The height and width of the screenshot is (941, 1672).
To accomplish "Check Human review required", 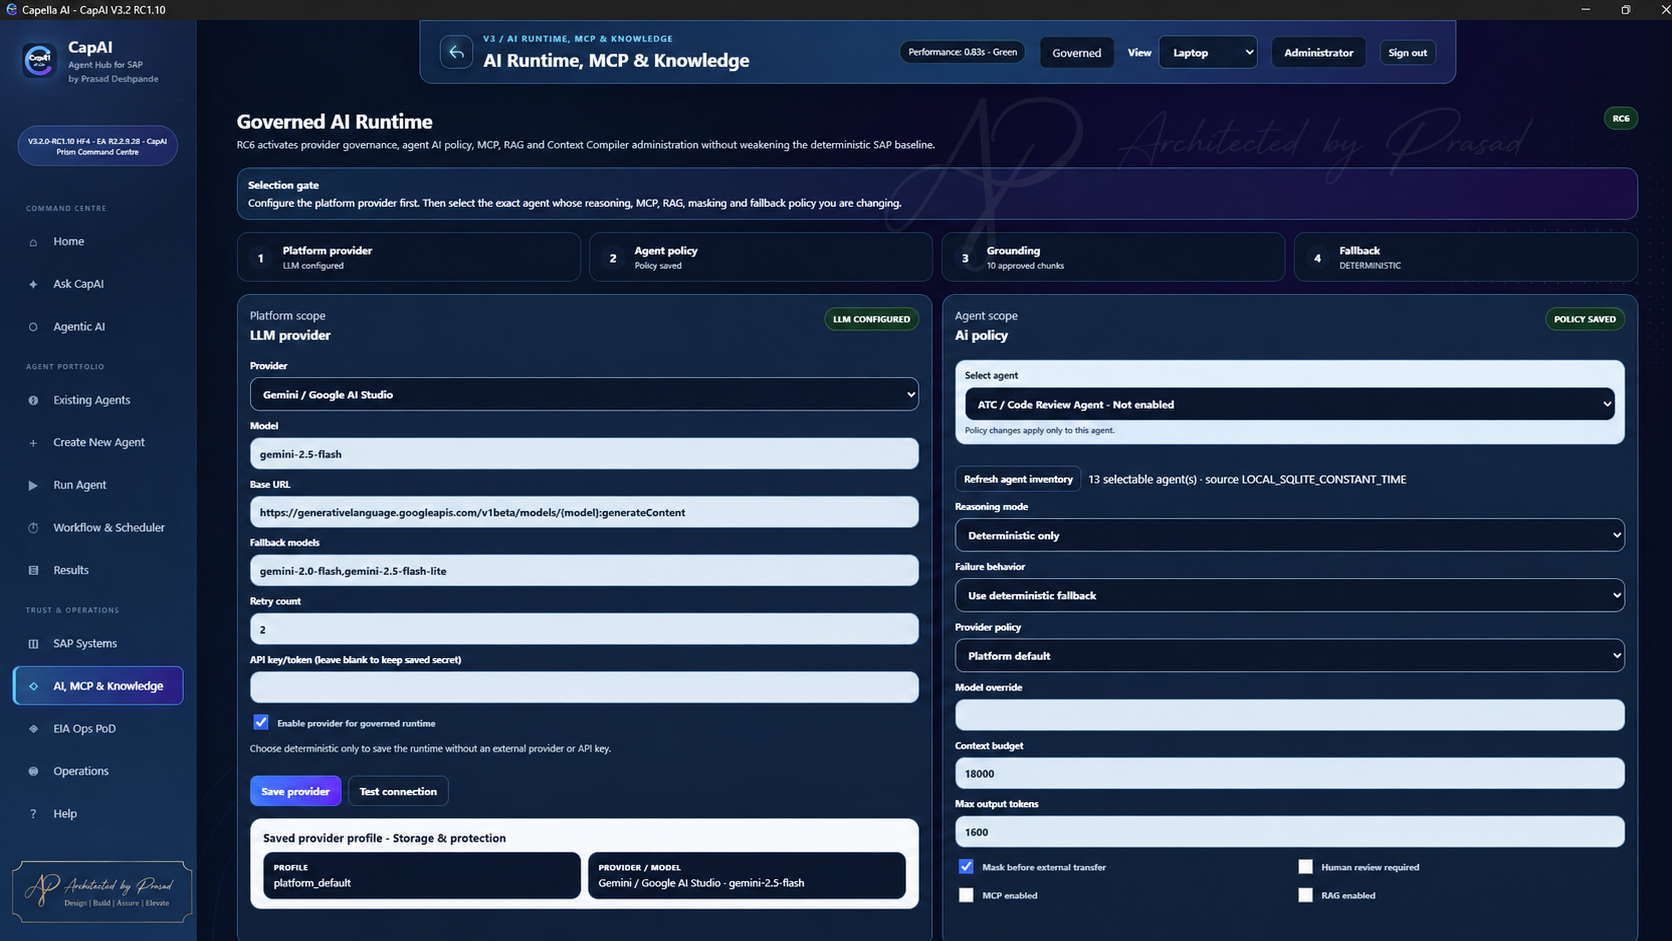I will [1305, 867].
